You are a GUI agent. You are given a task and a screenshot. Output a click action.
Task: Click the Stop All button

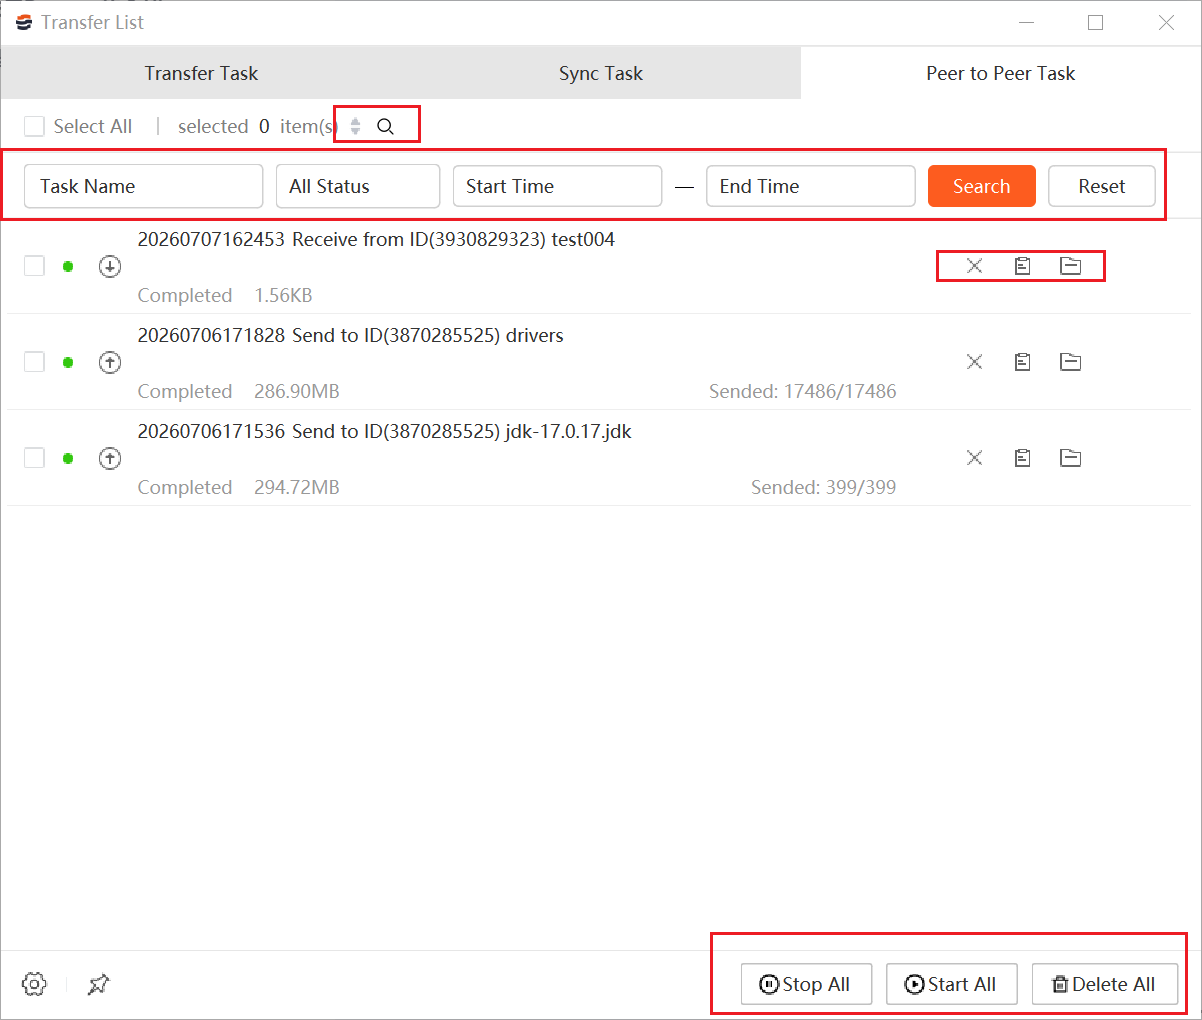806,984
